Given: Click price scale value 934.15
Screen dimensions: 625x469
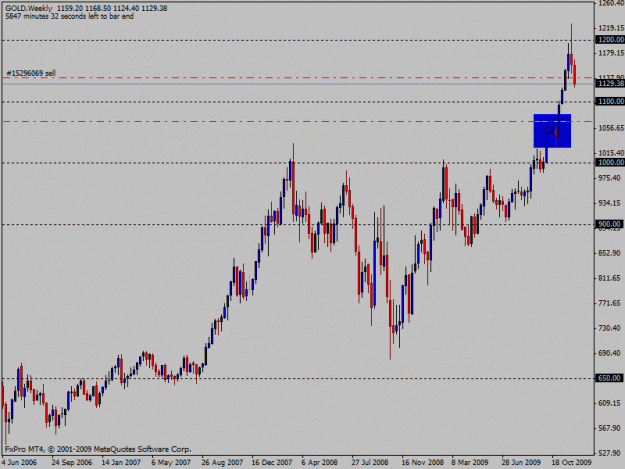Looking at the screenshot, I should pos(609,203).
